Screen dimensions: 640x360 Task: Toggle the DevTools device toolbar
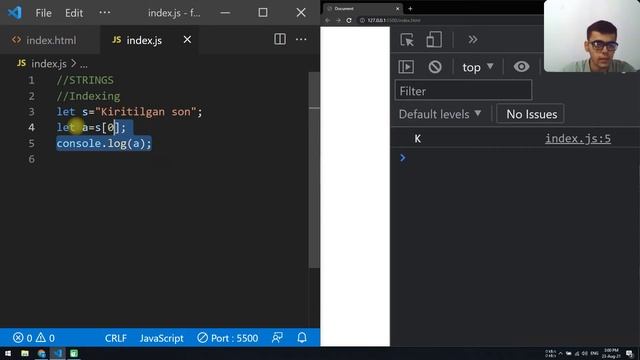[433, 40]
